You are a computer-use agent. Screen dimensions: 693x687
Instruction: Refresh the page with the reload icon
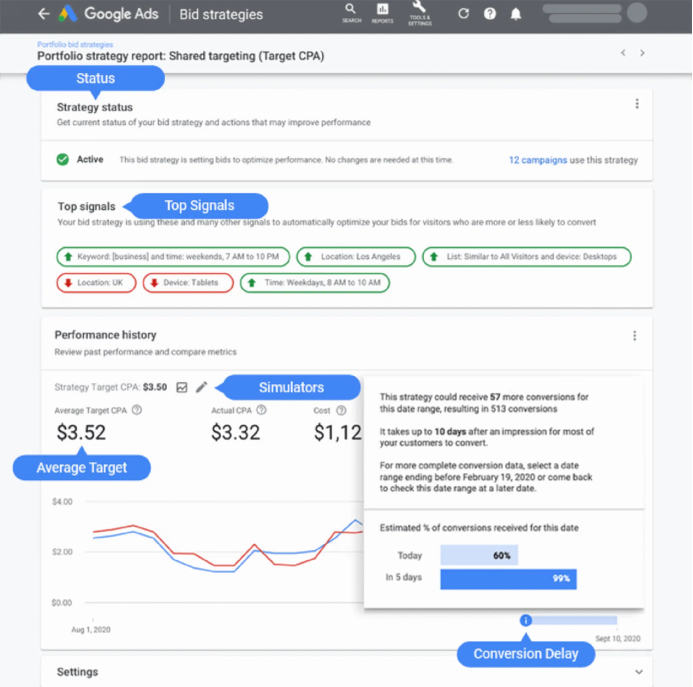(463, 14)
